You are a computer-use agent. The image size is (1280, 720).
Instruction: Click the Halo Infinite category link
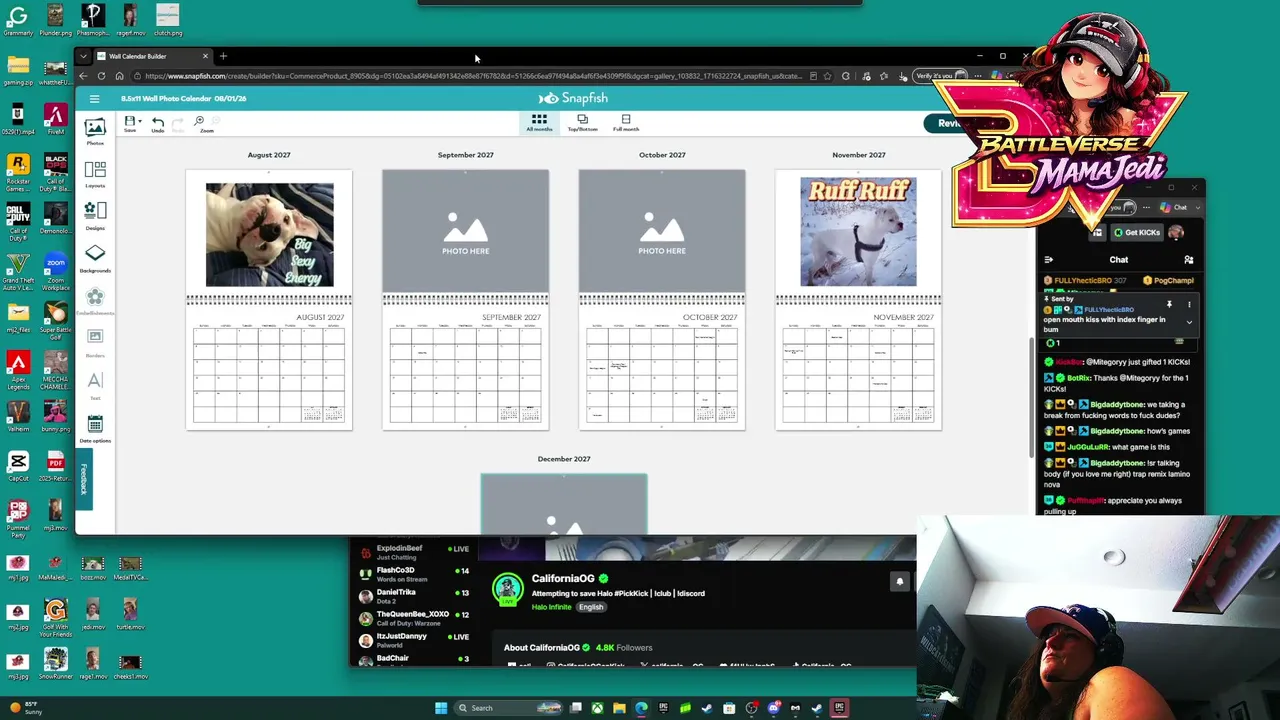click(x=552, y=607)
